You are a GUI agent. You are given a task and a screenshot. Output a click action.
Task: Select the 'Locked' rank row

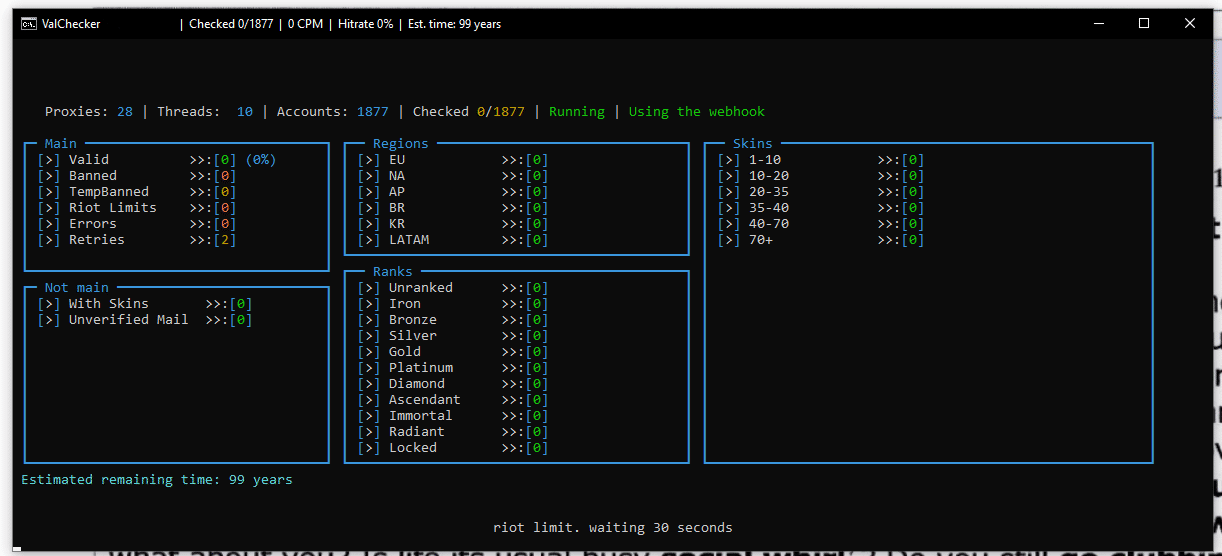point(453,448)
